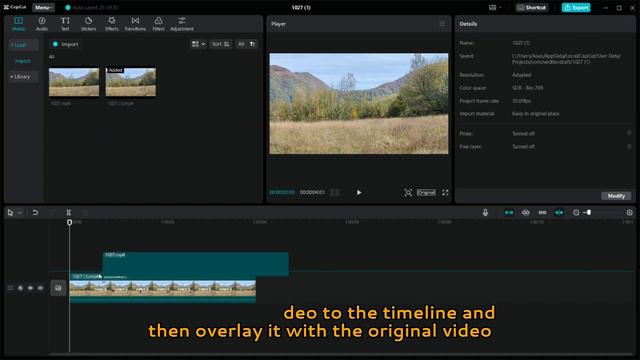Select Import under Local in sidebar
640x360 pixels.
(x=23, y=61)
